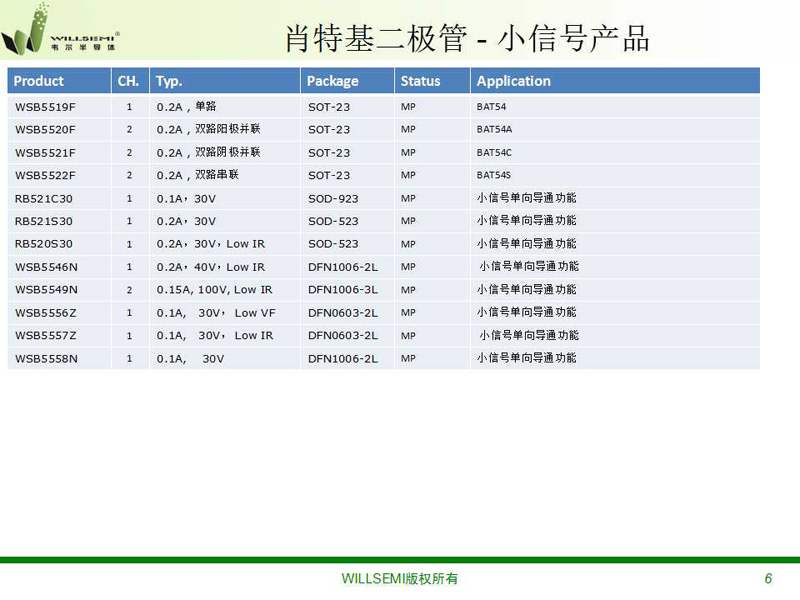Click the WSB5558N product in the last row
Viewport: 800px width, 600px height.
coord(46,358)
